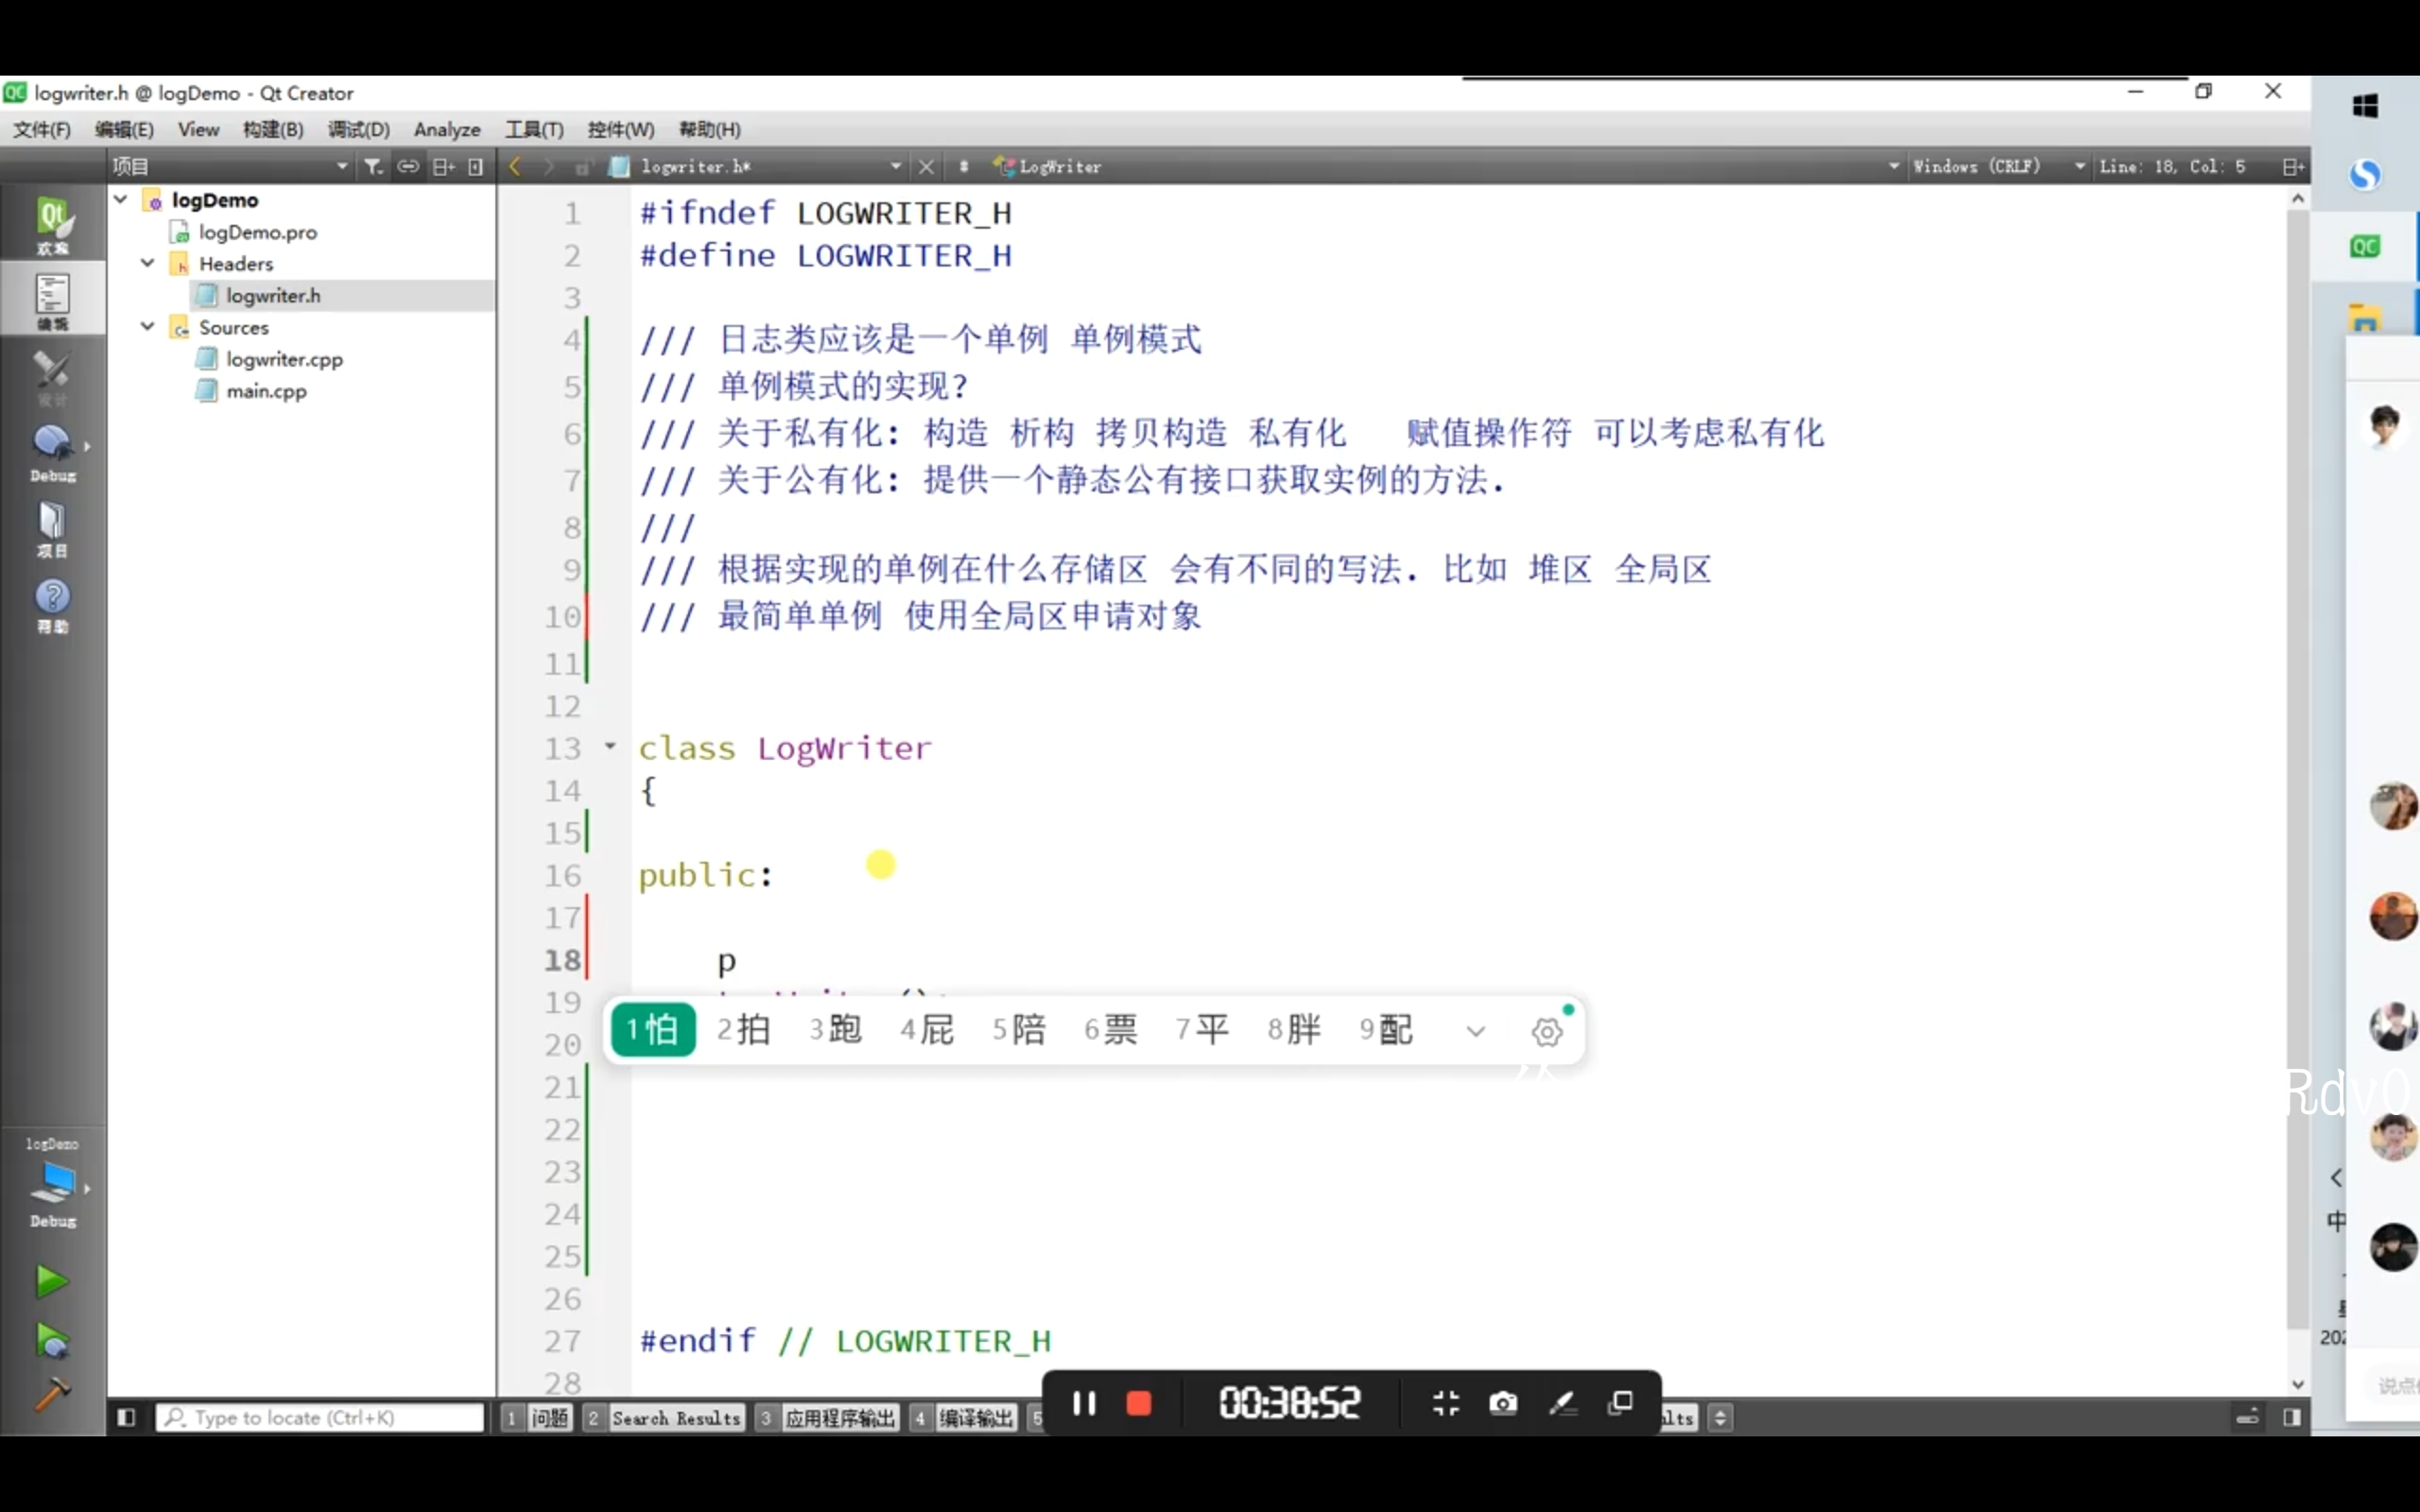
Task: Toggle synchronize-with-editor link icon
Action: click(x=408, y=167)
